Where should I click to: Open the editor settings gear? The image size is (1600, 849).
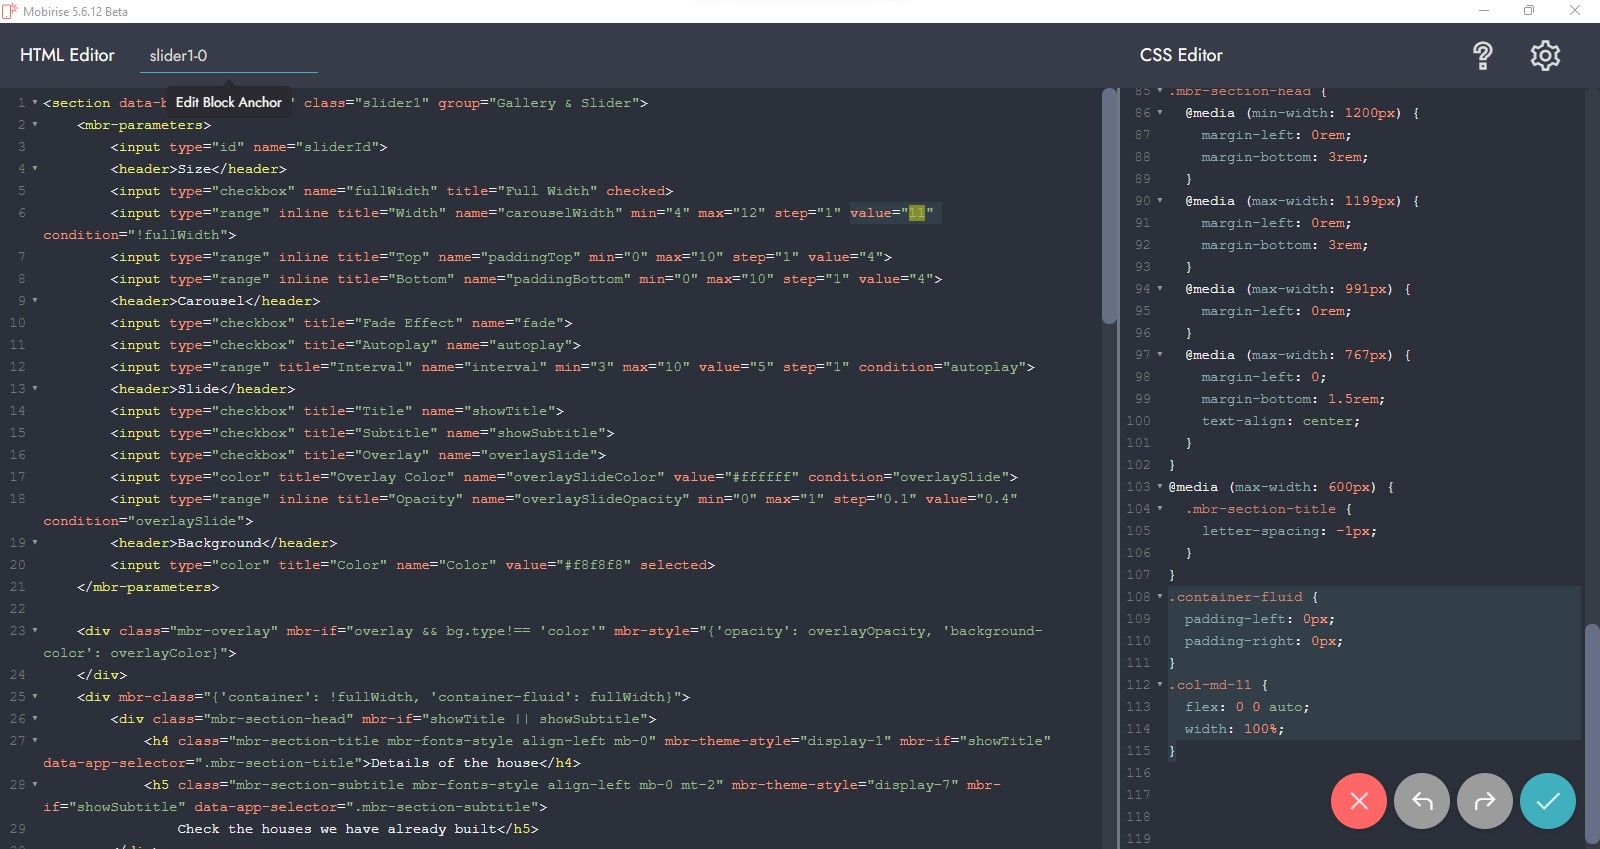pos(1545,56)
